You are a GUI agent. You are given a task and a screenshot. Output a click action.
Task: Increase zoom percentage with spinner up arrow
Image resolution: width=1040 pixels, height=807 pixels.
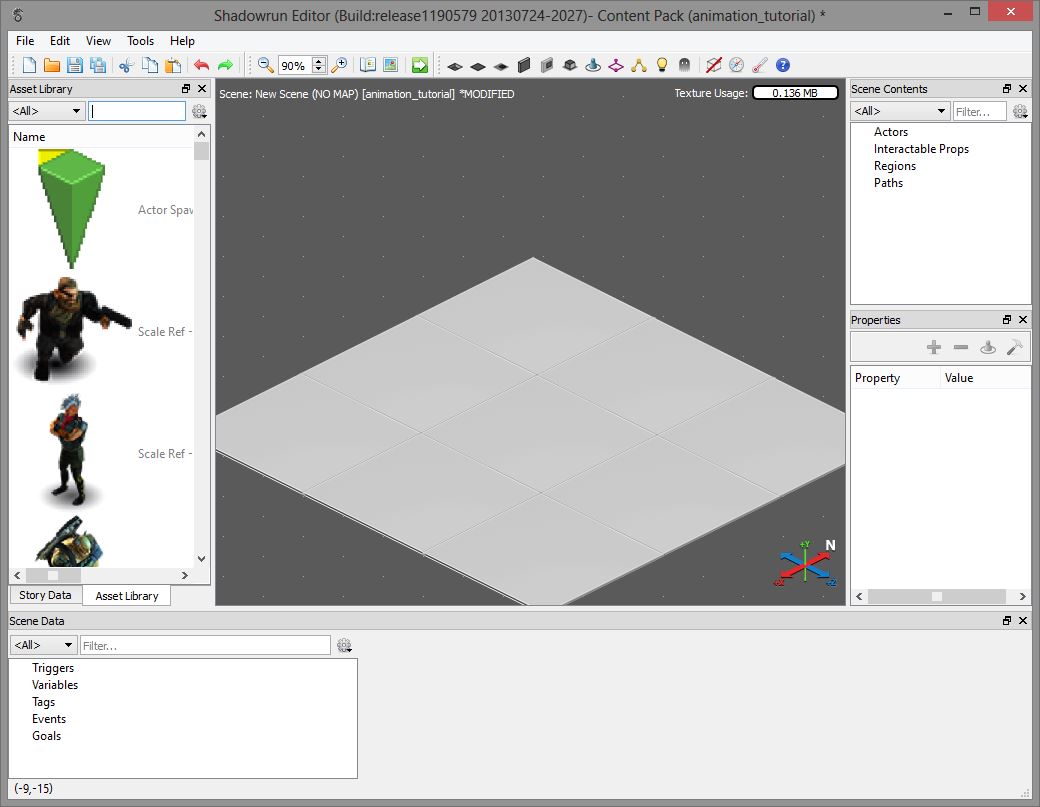point(319,61)
